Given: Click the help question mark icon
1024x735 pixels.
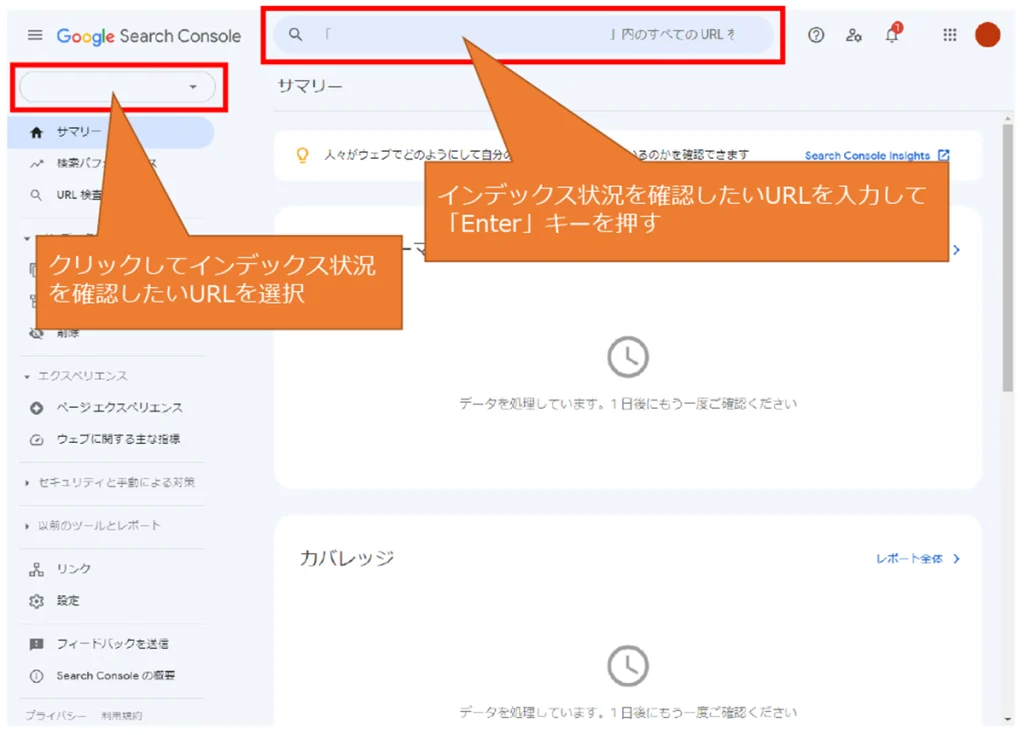Looking at the screenshot, I should [816, 35].
